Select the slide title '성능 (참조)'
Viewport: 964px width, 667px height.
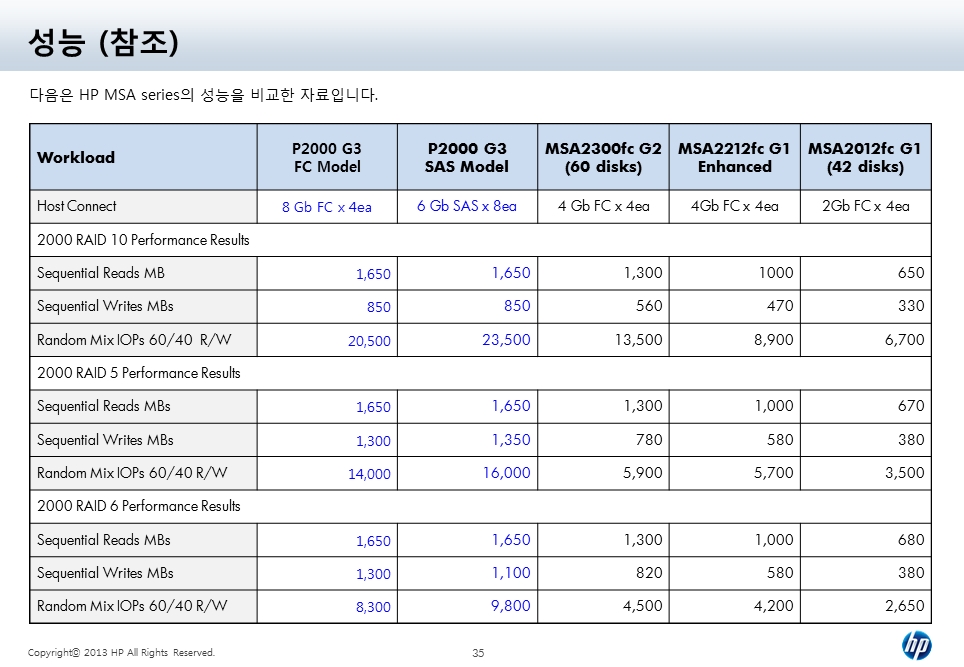(x=103, y=42)
